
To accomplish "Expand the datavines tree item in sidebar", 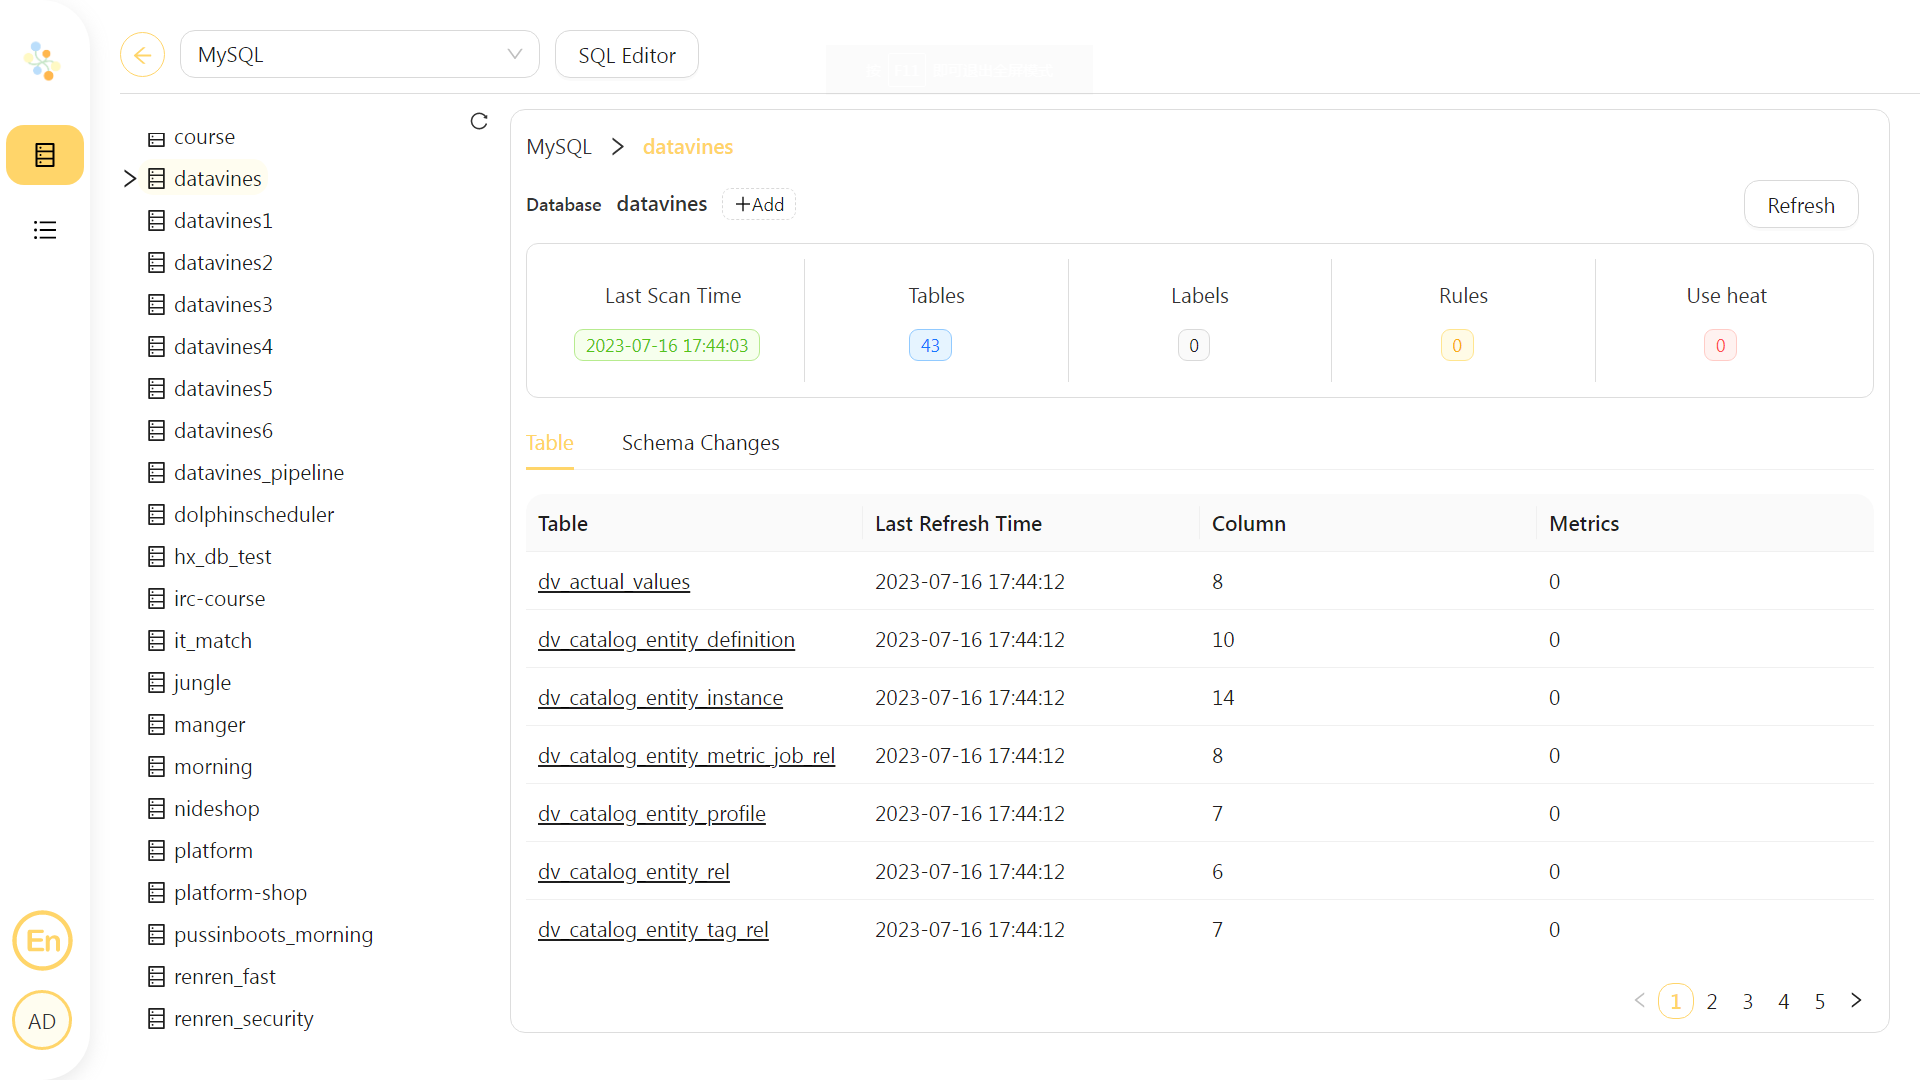I will tap(129, 178).
